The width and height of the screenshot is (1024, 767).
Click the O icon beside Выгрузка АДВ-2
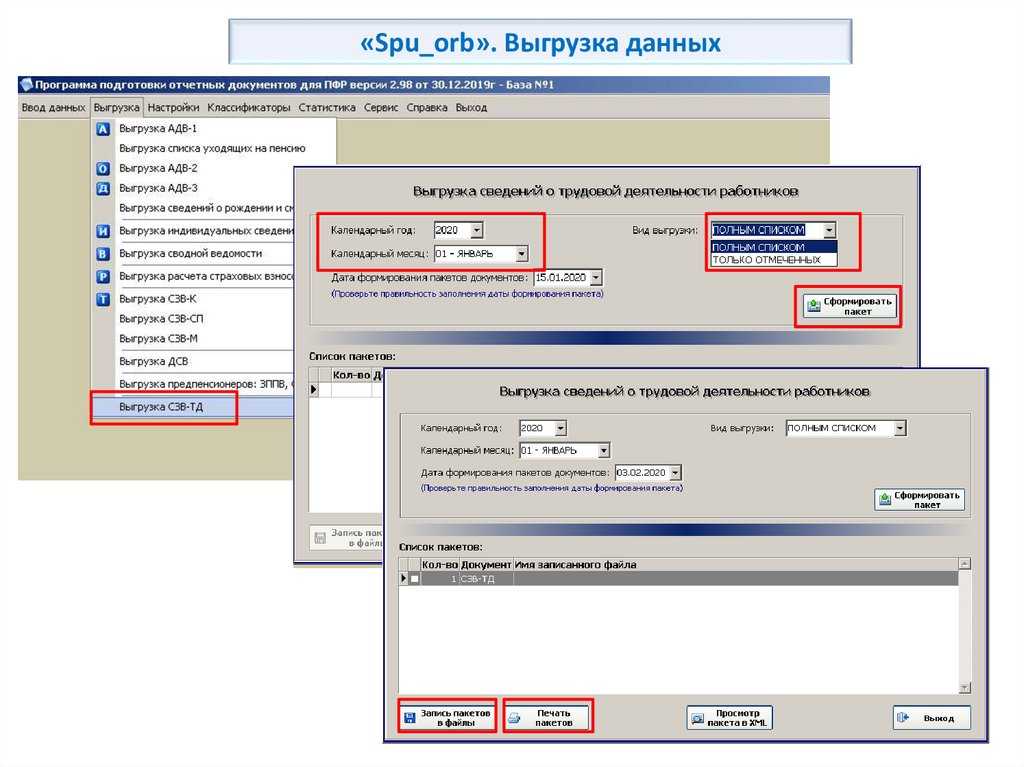(103, 169)
